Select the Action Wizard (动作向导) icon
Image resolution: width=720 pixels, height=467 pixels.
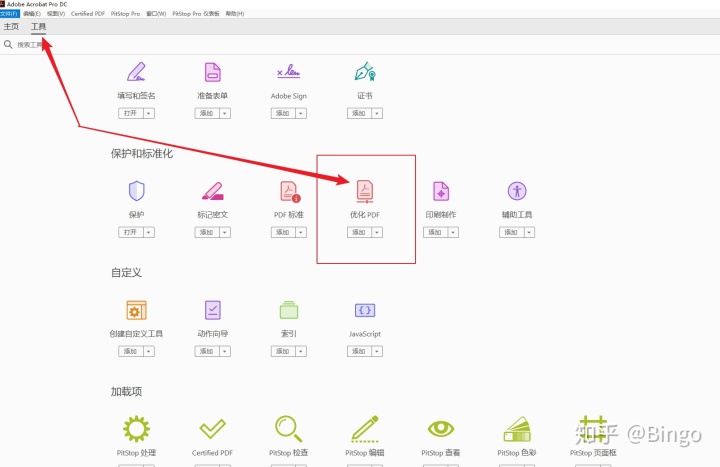[x=213, y=310]
